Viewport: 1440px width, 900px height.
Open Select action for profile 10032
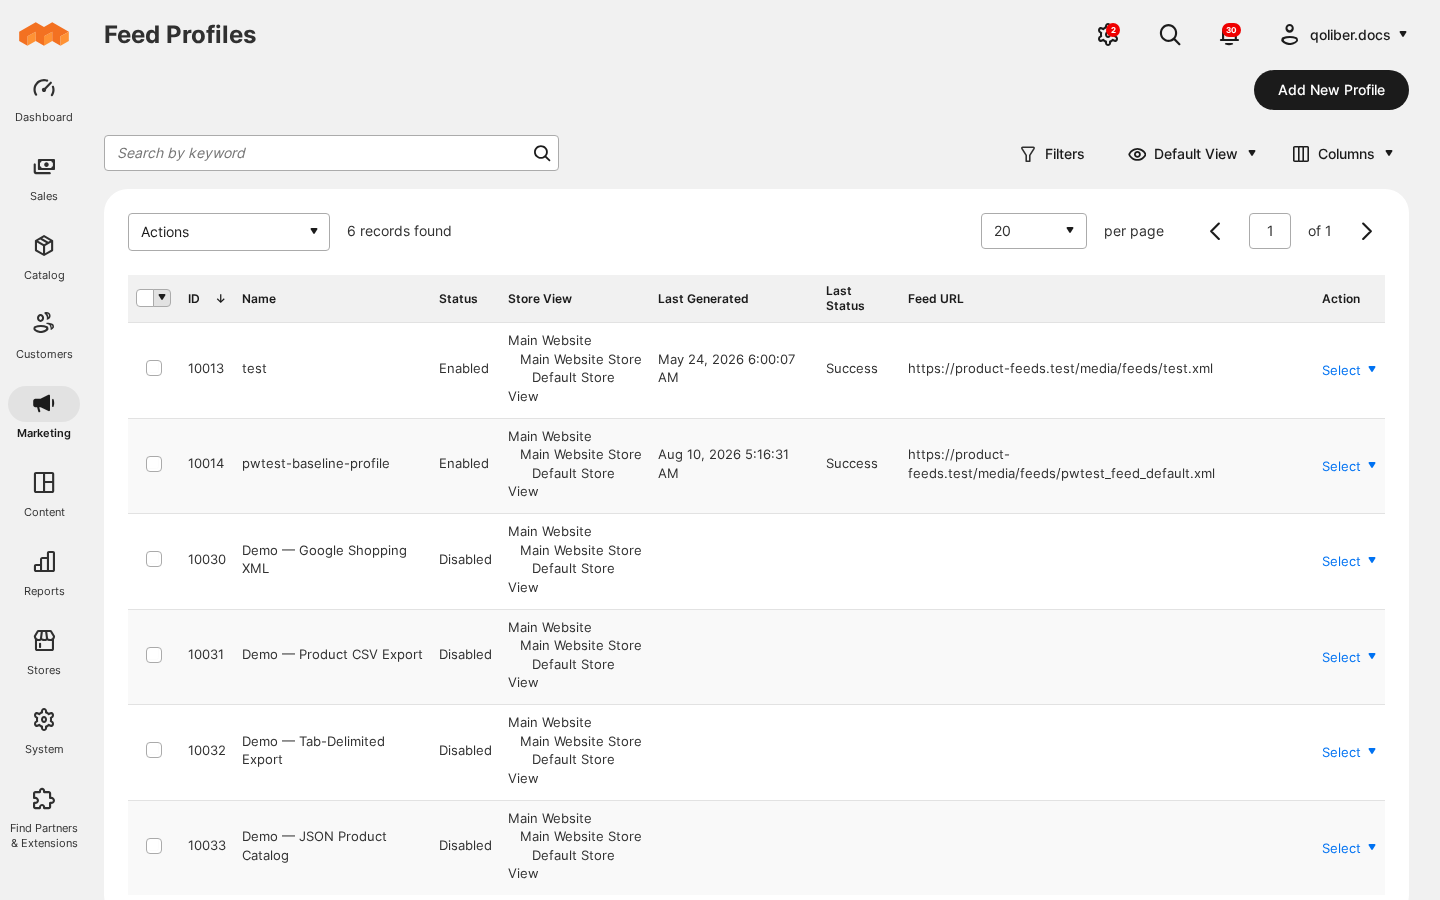click(1349, 752)
